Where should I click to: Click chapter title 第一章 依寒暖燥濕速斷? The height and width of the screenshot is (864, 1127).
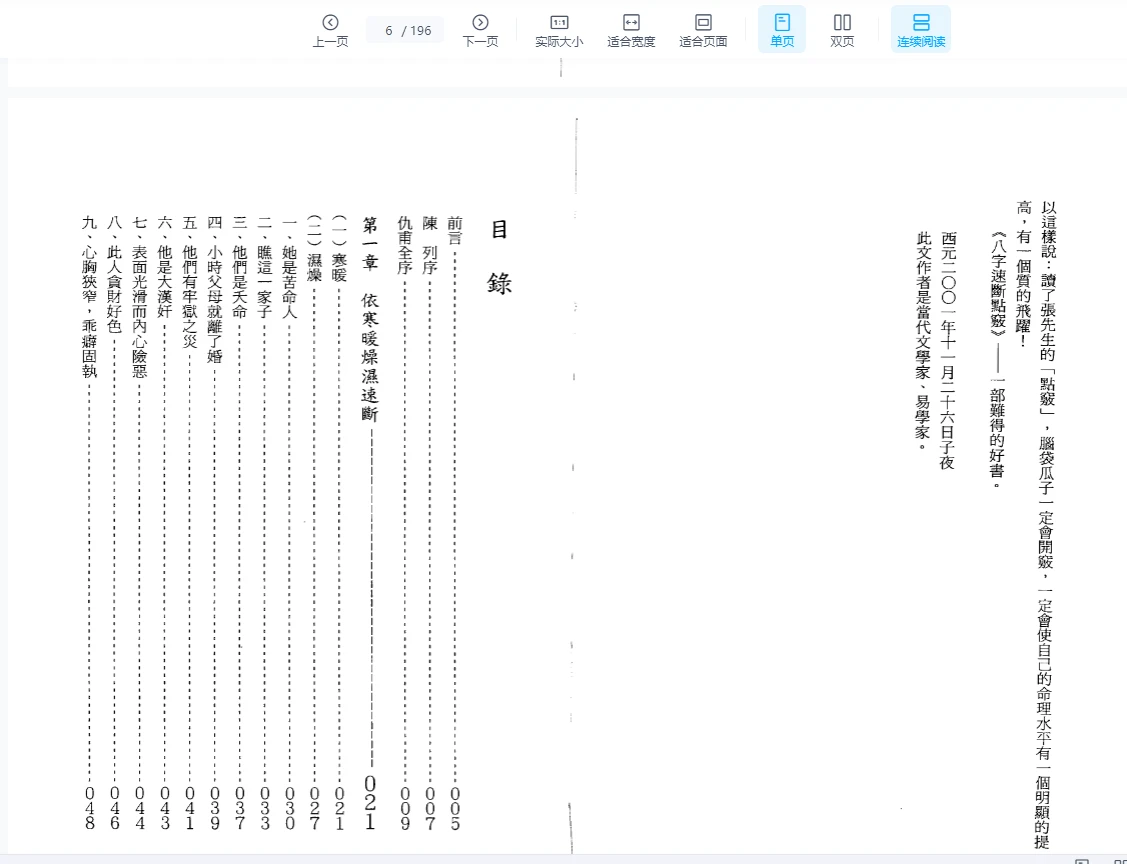(370, 318)
